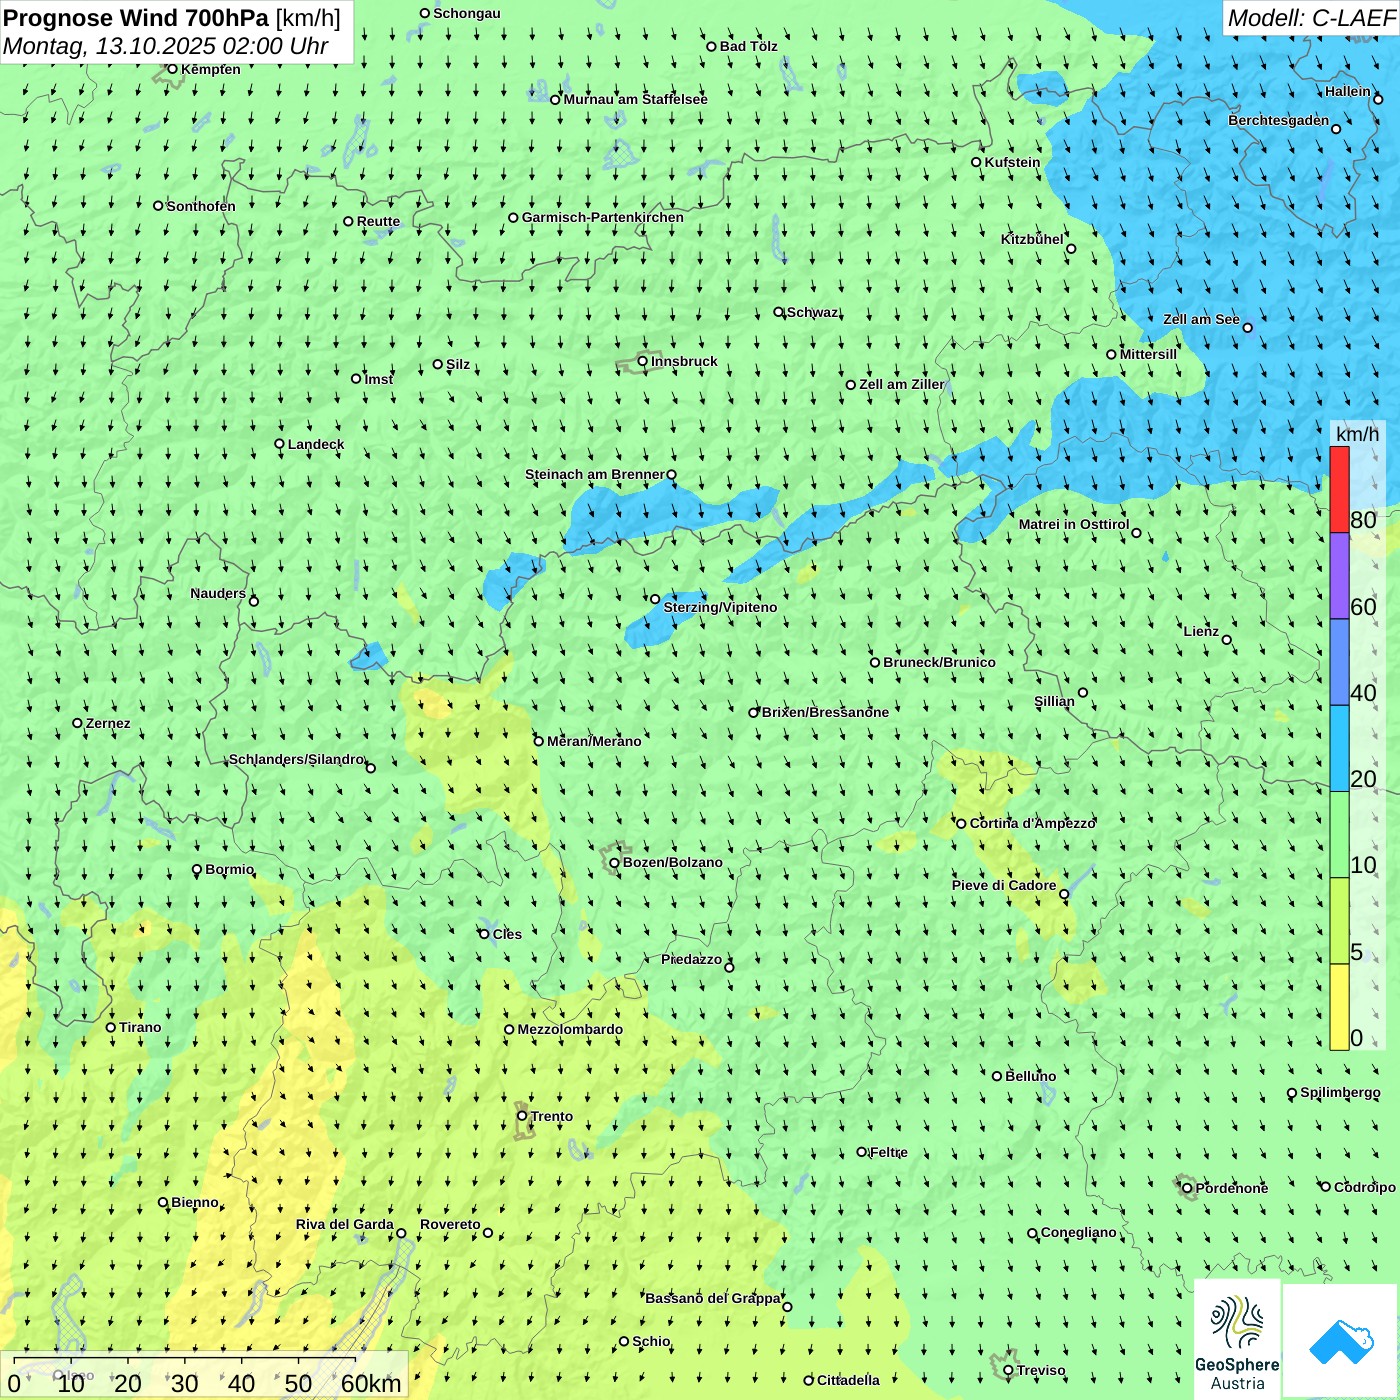Click the Riva del Garda marker
The width and height of the screenshot is (1400, 1400).
[401, 1233]
